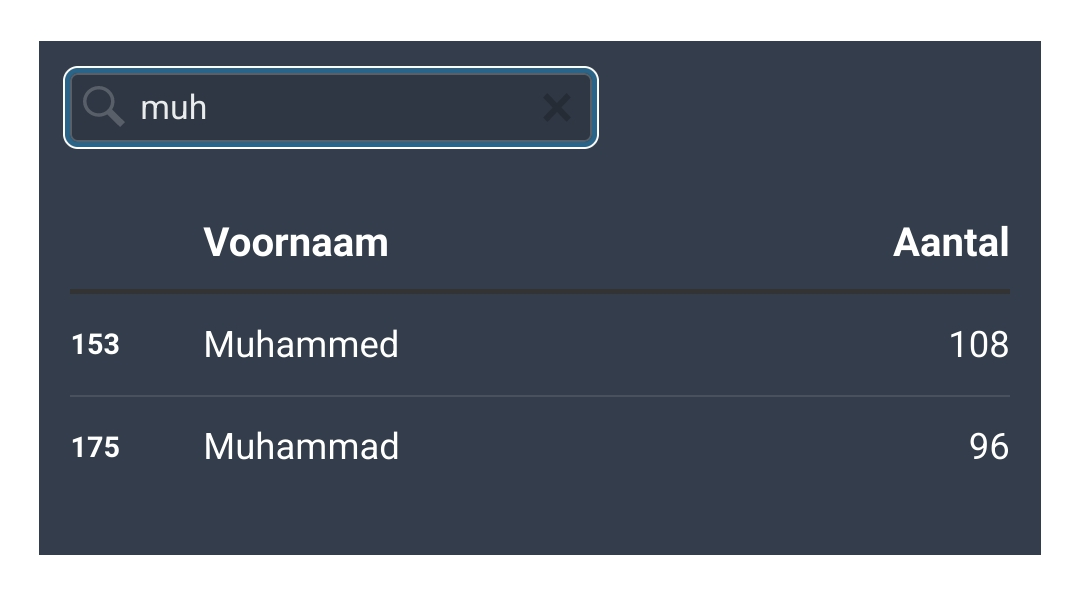Click the magnifying glass search icon
The width and height of the screenshot is (1080, 596).
[x=103, y=106]
